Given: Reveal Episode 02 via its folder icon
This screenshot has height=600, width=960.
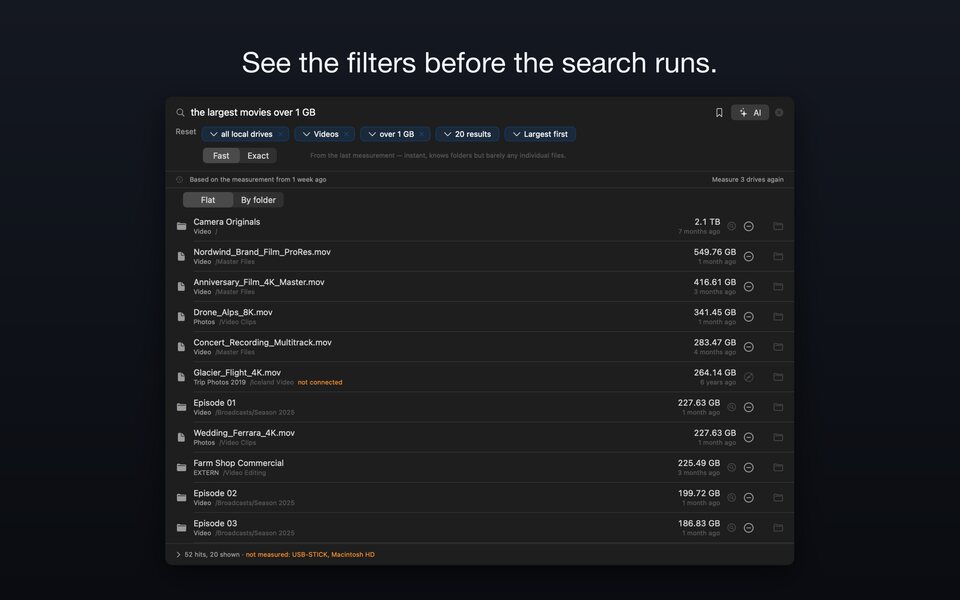Looking at the screenshot, I should [x=778, y=498].
